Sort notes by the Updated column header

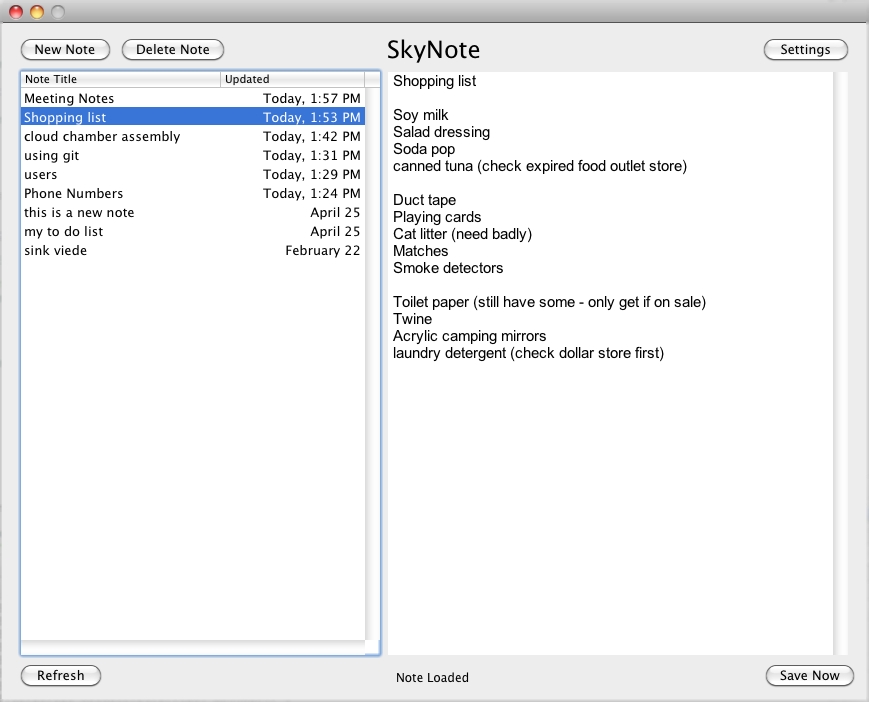point(293,79)
